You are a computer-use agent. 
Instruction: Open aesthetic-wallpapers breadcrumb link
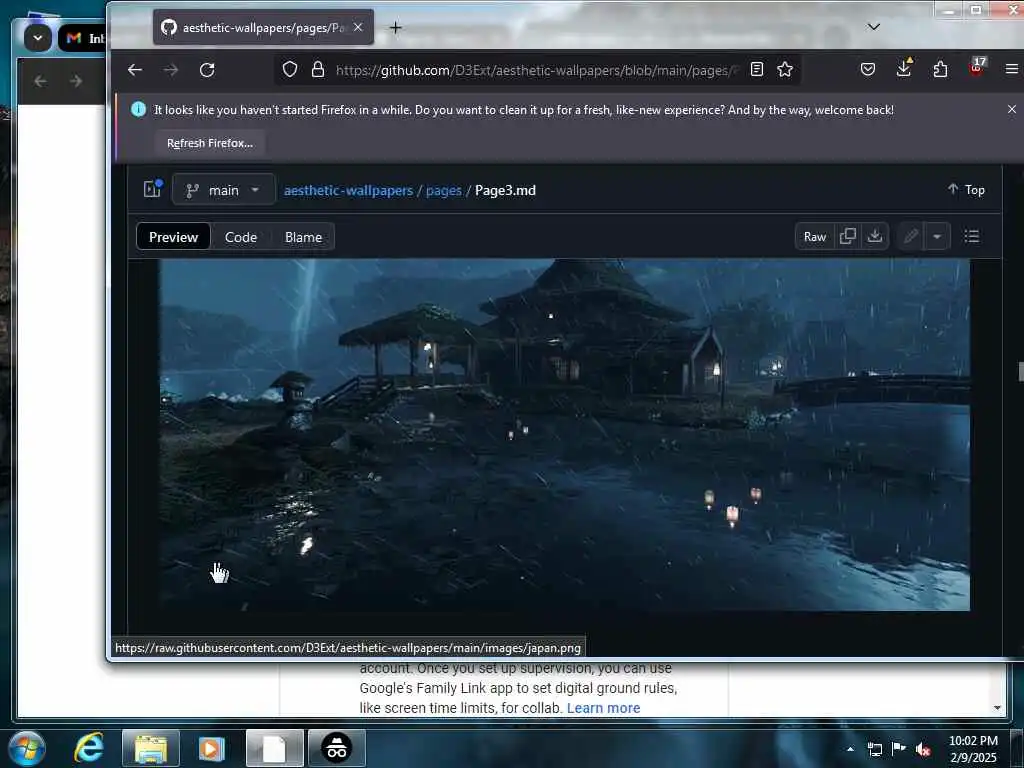tap(348, 190)
